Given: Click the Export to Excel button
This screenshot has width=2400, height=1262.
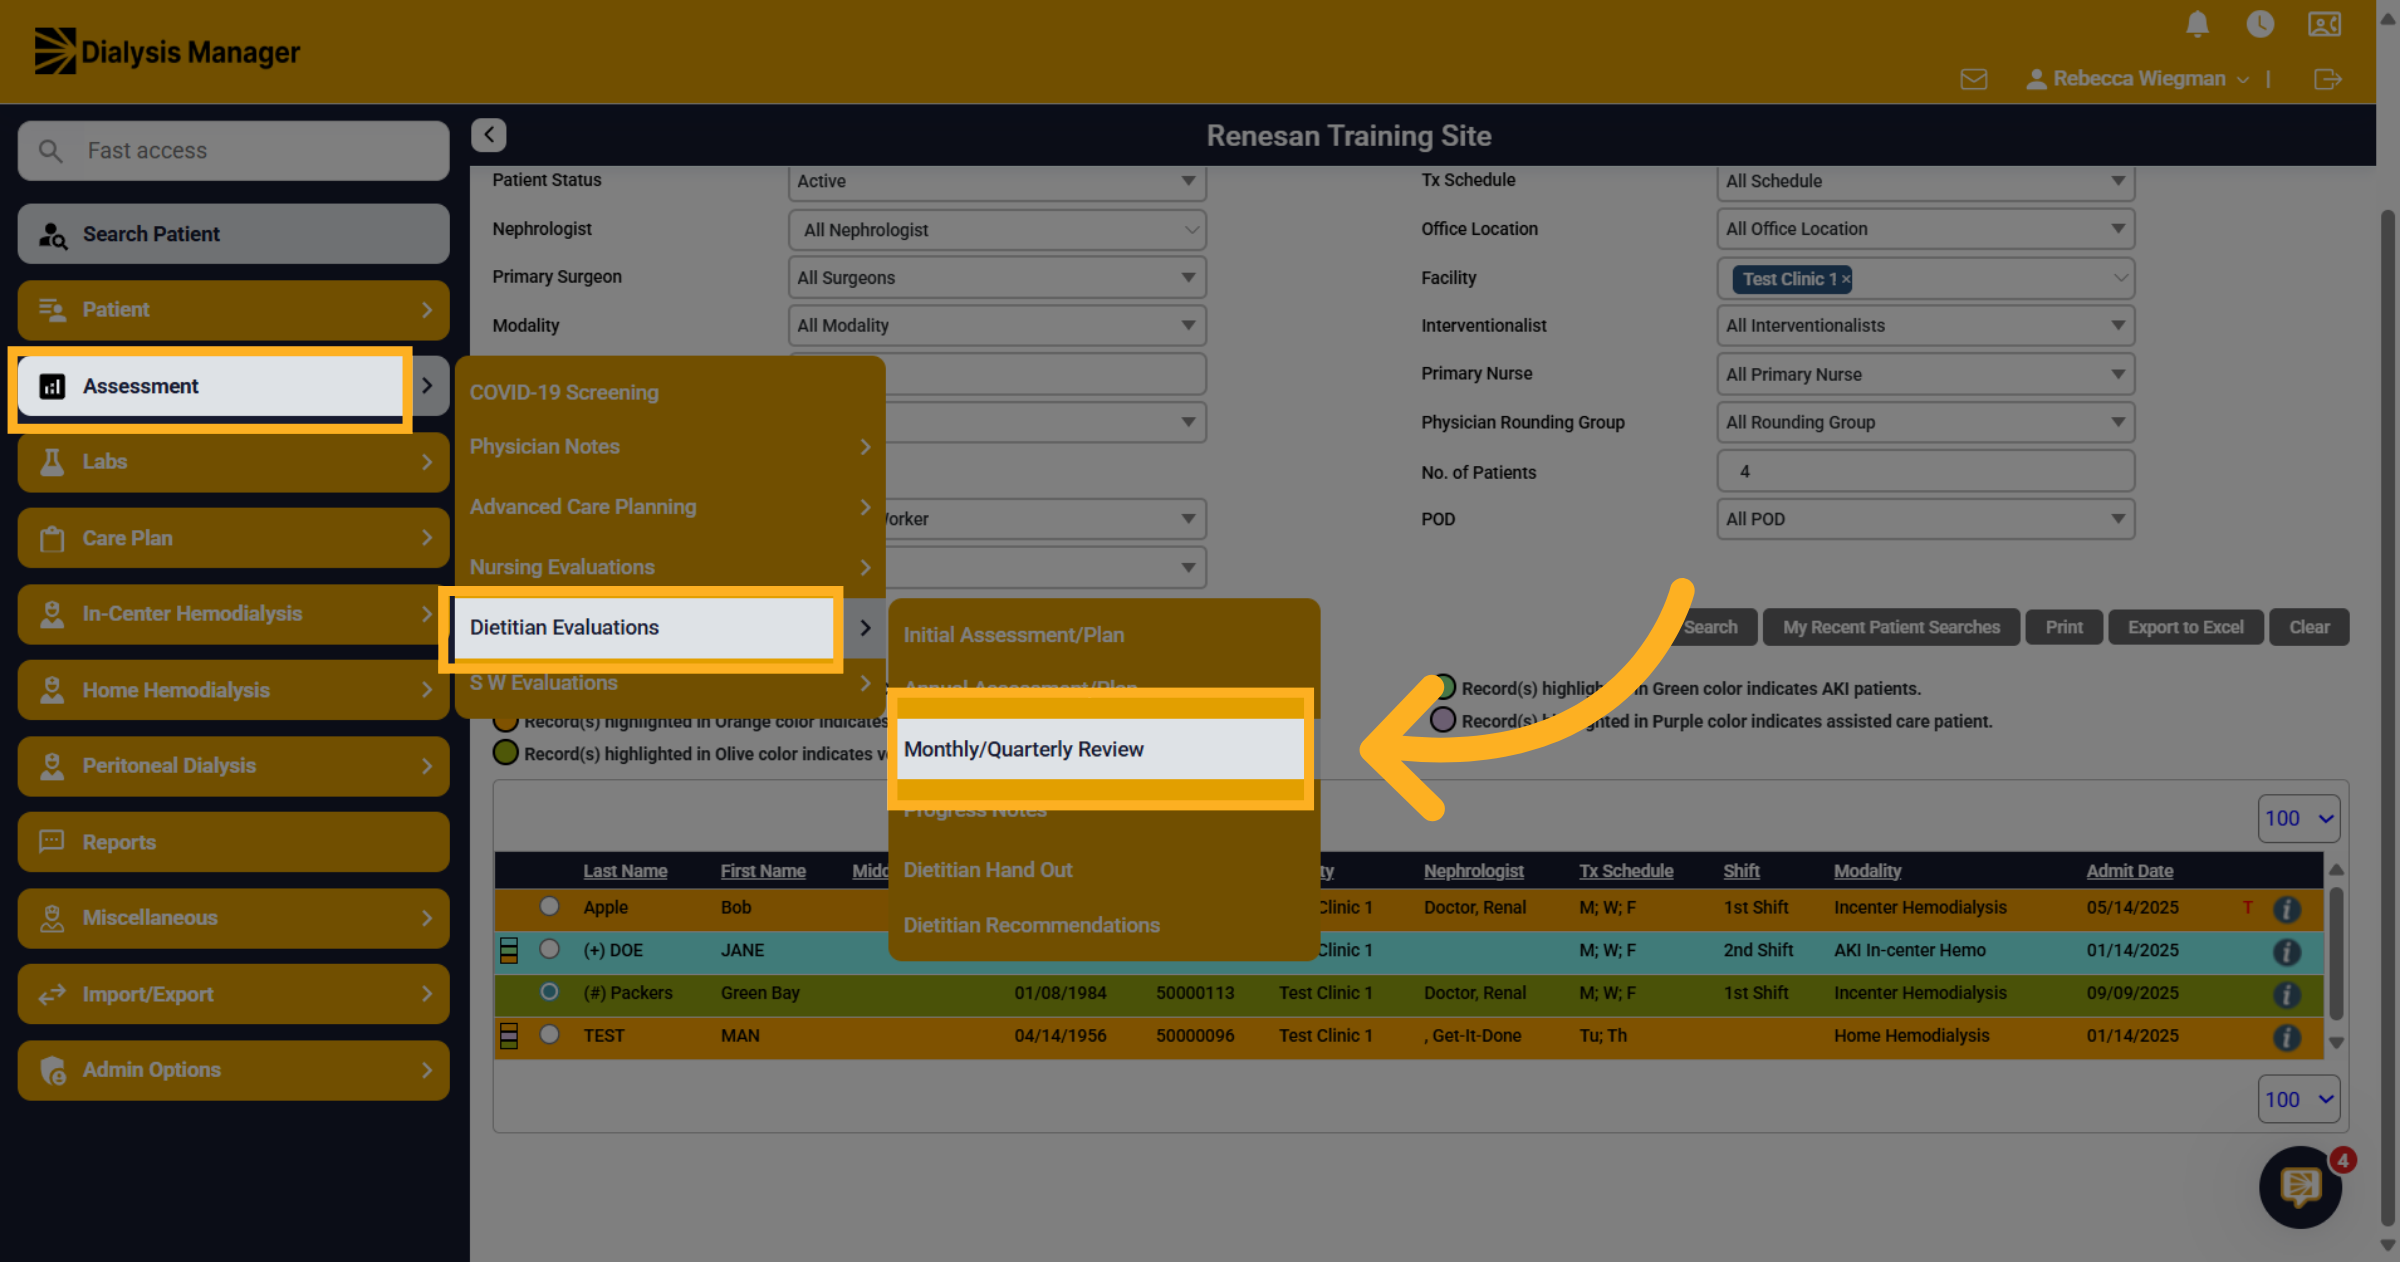Looking at the screenshot, I should tap(2185, 627).
